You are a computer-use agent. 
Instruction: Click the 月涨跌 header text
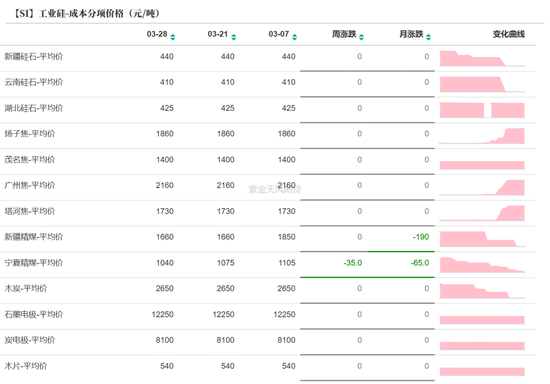point(411,34)
